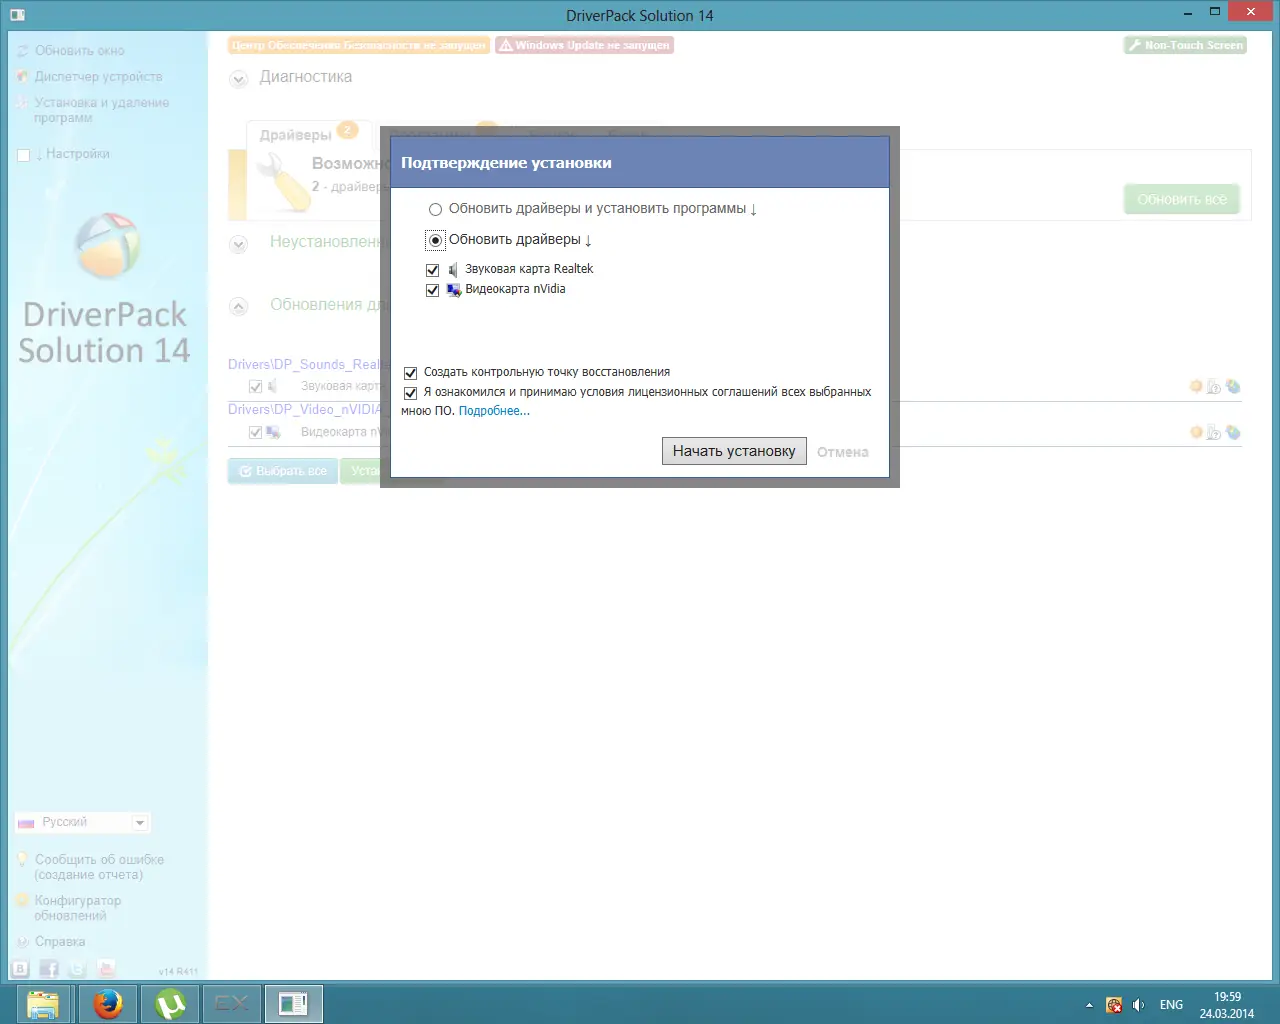The image size is (1280, 1024).
Task: Click the globe icon in sound driver row
Action: 1233,386
